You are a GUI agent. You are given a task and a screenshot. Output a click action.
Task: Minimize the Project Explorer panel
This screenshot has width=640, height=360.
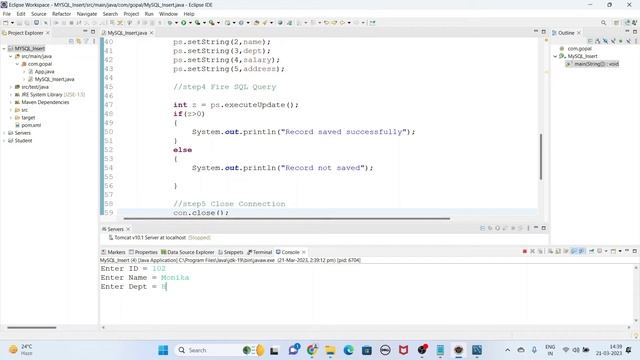(85, 32)
